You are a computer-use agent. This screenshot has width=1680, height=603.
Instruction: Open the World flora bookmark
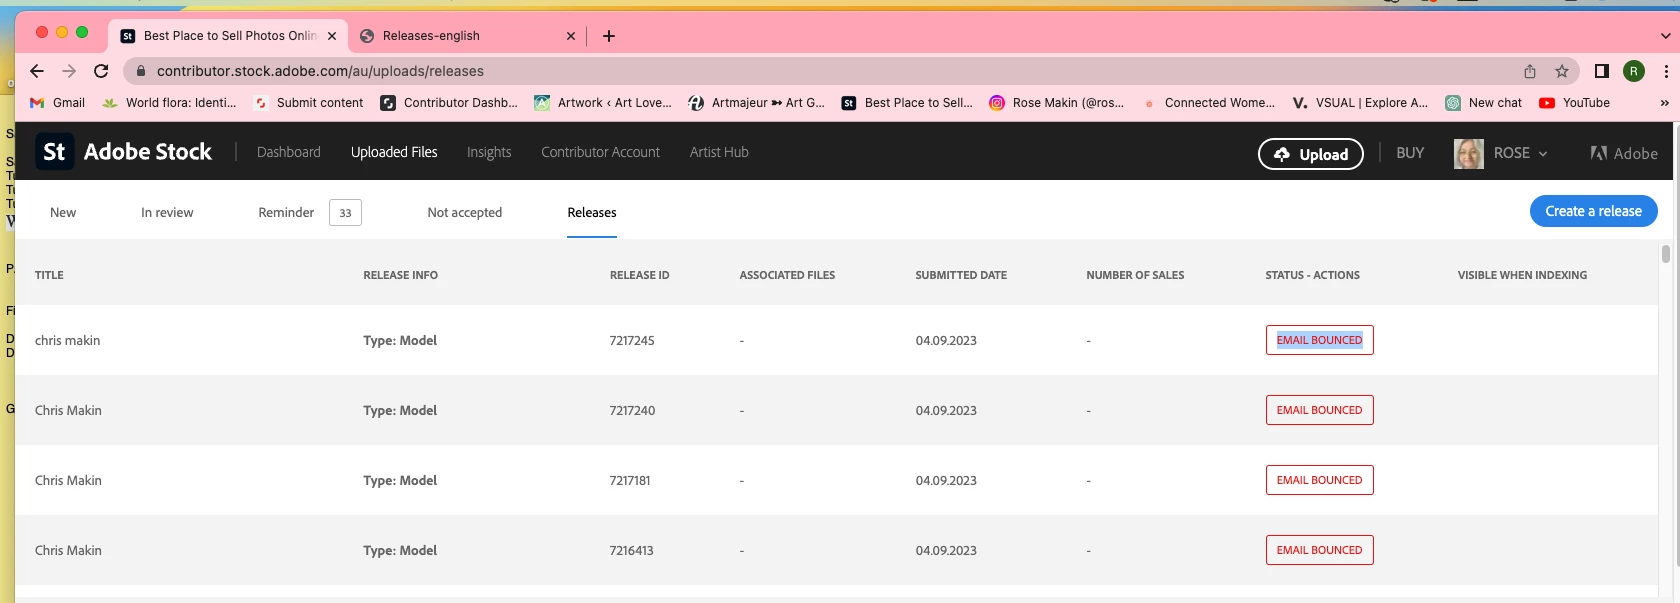click(x=170, y=103)
